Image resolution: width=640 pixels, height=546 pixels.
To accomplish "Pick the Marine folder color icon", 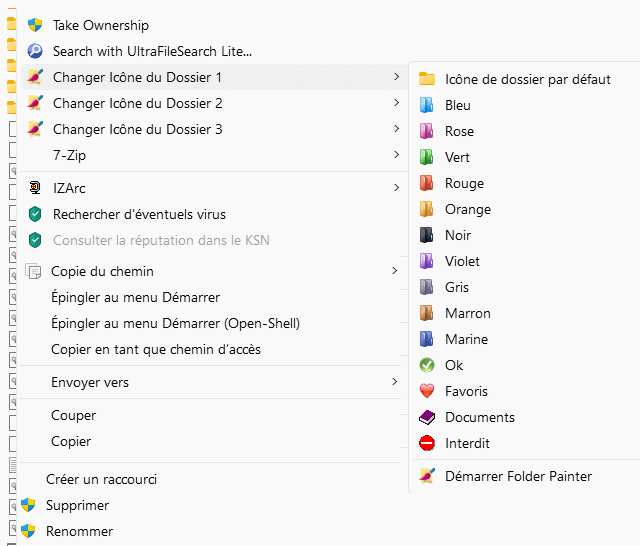I will tap(427, 340).
